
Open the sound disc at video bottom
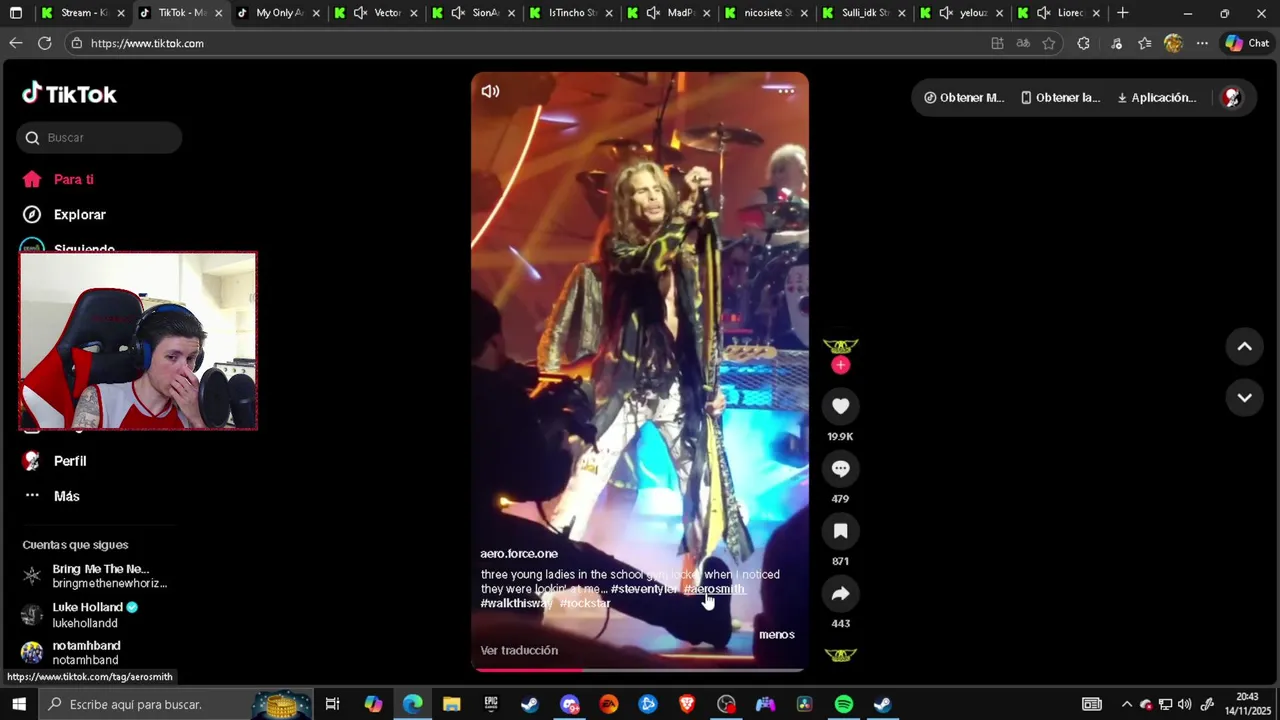840,655
